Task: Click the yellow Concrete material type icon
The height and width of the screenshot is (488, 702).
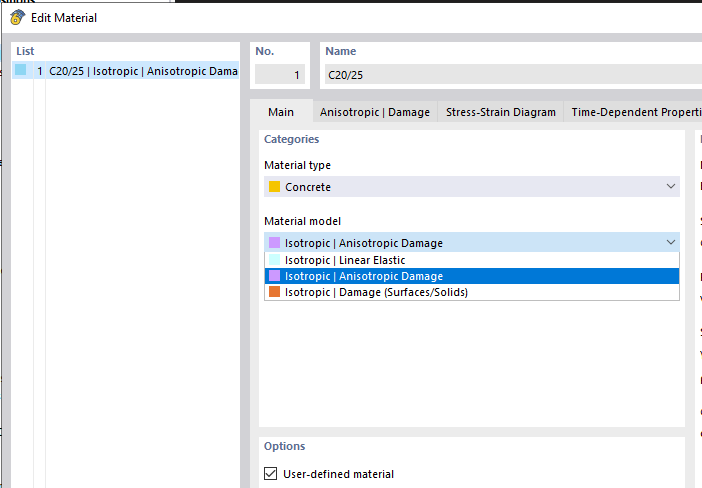Action: point(274,187)
